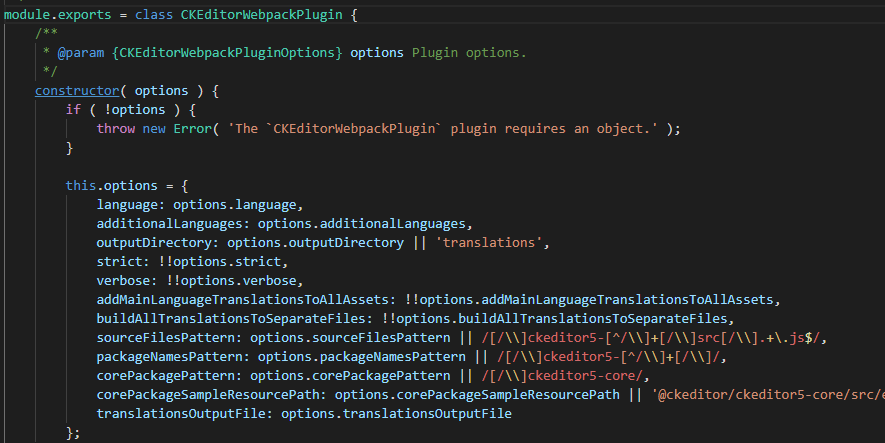Screen dimensions: 885x443
Task: Click 'options.outputDirectory' value
Action: [x=316, y=243]
